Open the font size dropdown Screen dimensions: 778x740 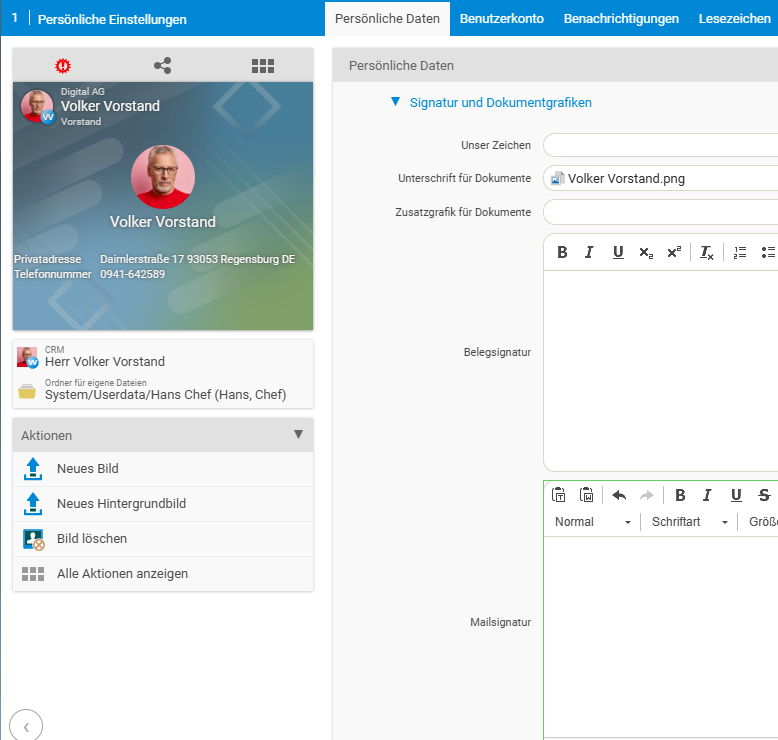[762, 522]
